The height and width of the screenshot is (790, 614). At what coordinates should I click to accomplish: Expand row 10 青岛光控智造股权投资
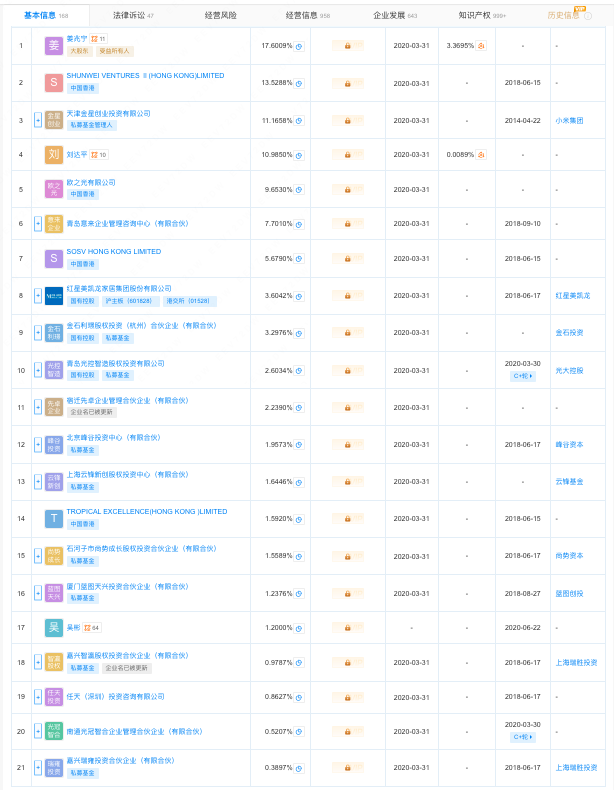pos(38,370)
